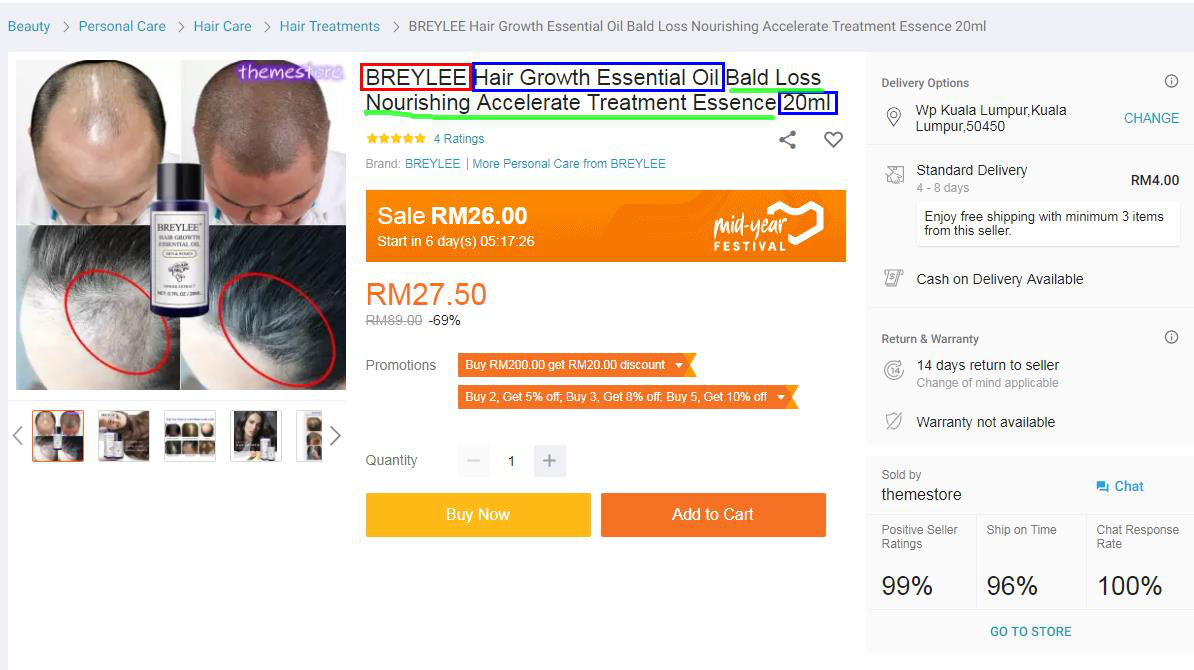Open Delivery Options info icon
This screenshot has height=670, width=1194.
tap(1171, 81)
